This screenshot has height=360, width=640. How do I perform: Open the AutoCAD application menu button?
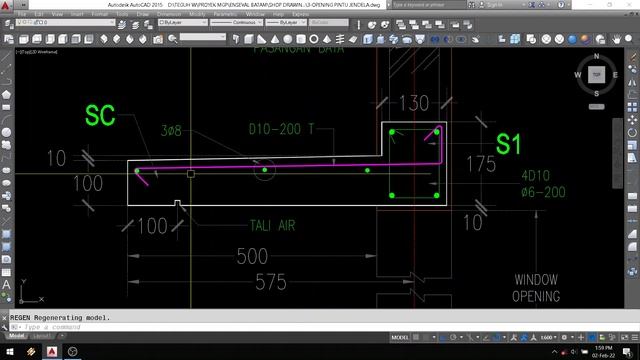(x=6, y=5)
